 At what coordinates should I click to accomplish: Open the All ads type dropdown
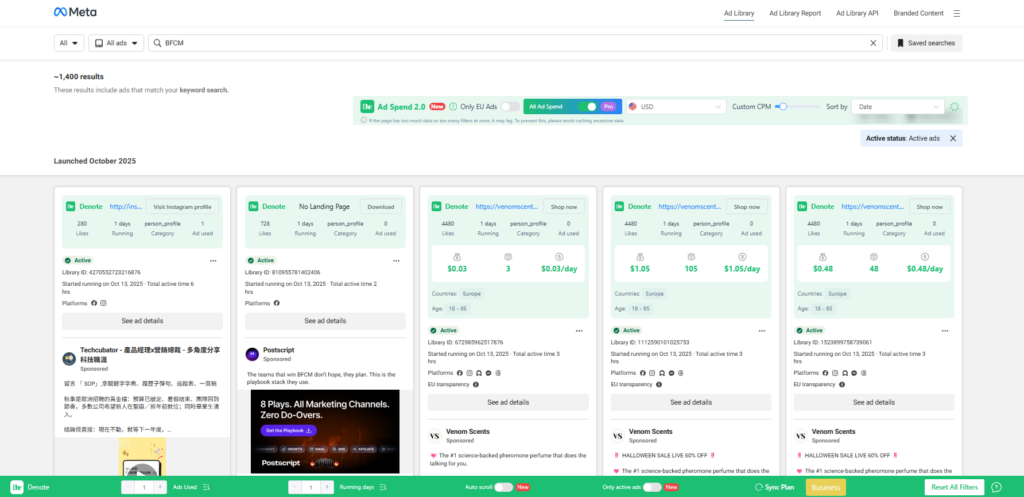116,43
